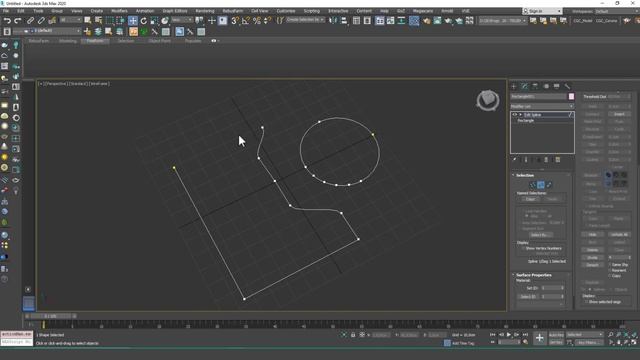Open reference coordinate system View dropdown

tap(182, 20)
